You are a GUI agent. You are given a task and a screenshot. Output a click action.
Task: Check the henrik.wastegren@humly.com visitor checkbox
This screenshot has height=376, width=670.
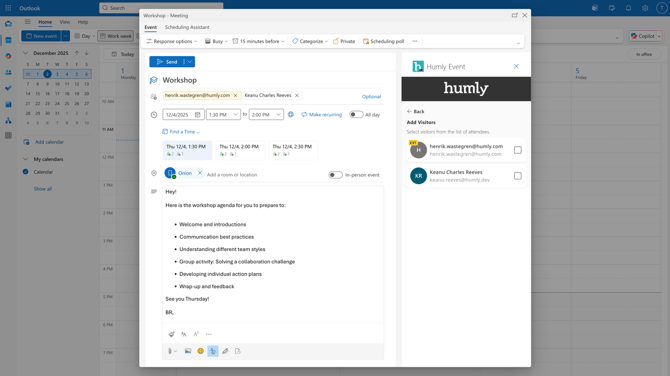coord(517,150)
